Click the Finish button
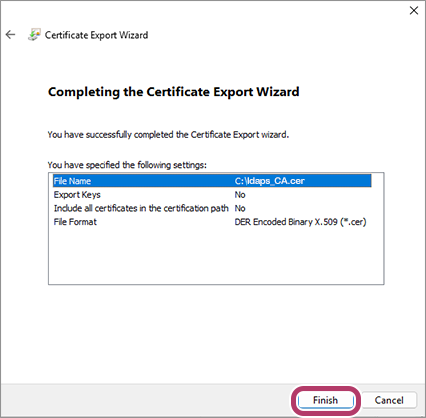This screenshot has height=418, width=426. [x=326, y=400]
